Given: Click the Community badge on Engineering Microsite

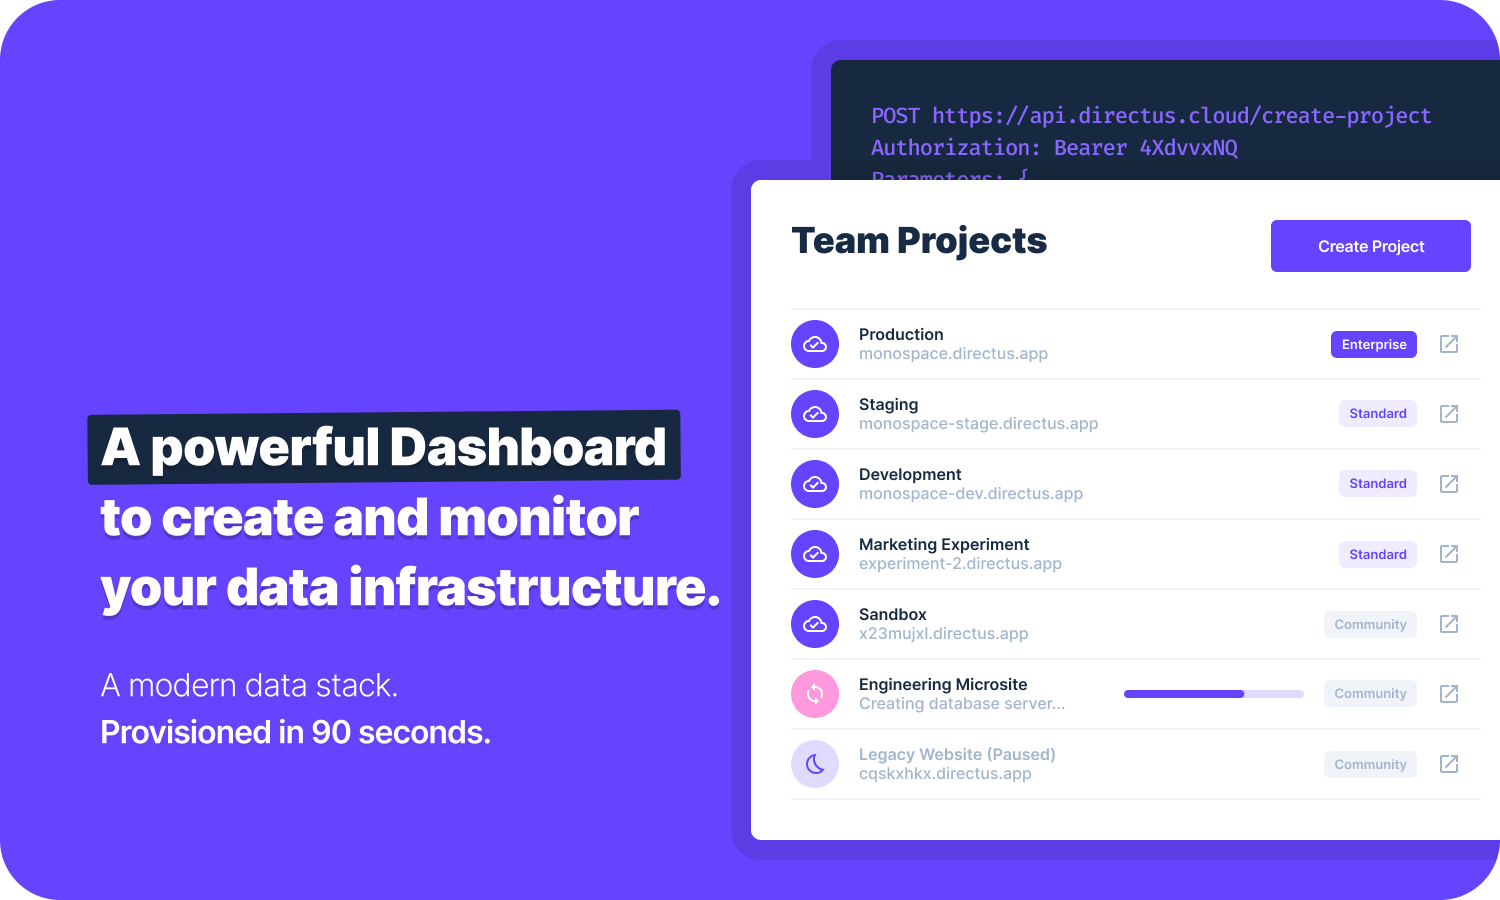Looking at the screenshot, I should click(x=1370, y=694).
